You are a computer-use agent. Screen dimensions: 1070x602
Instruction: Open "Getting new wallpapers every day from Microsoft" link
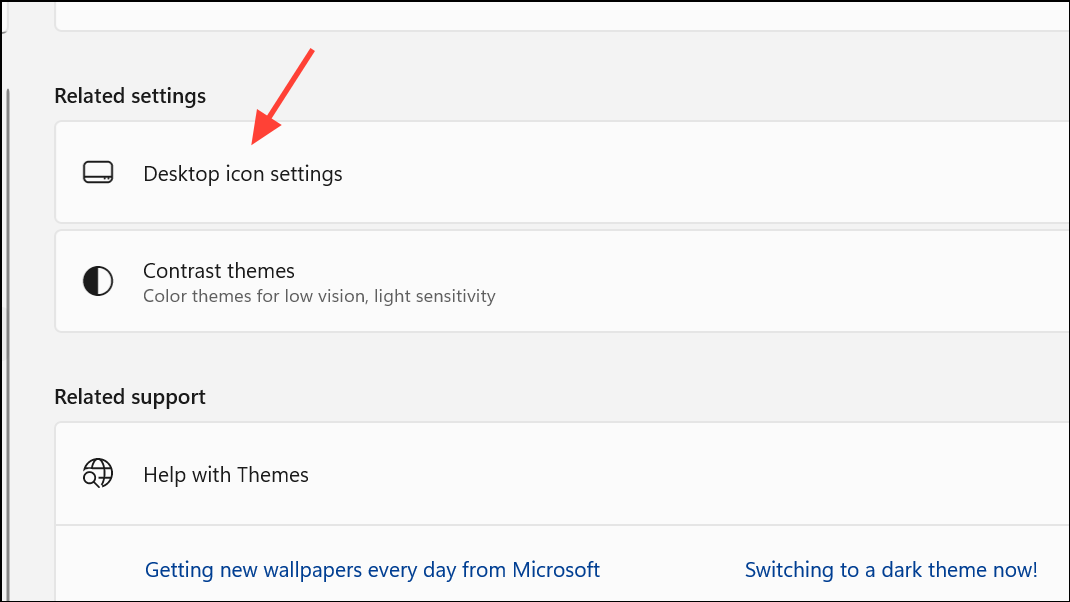[372, 570]
